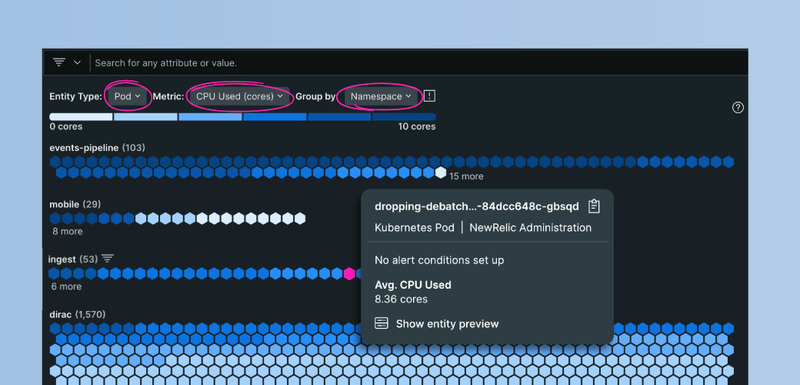The image size is (800, 385).
Task: Show 8 more mobile pods
Action: pyautogui.click(x=67, y=232)
